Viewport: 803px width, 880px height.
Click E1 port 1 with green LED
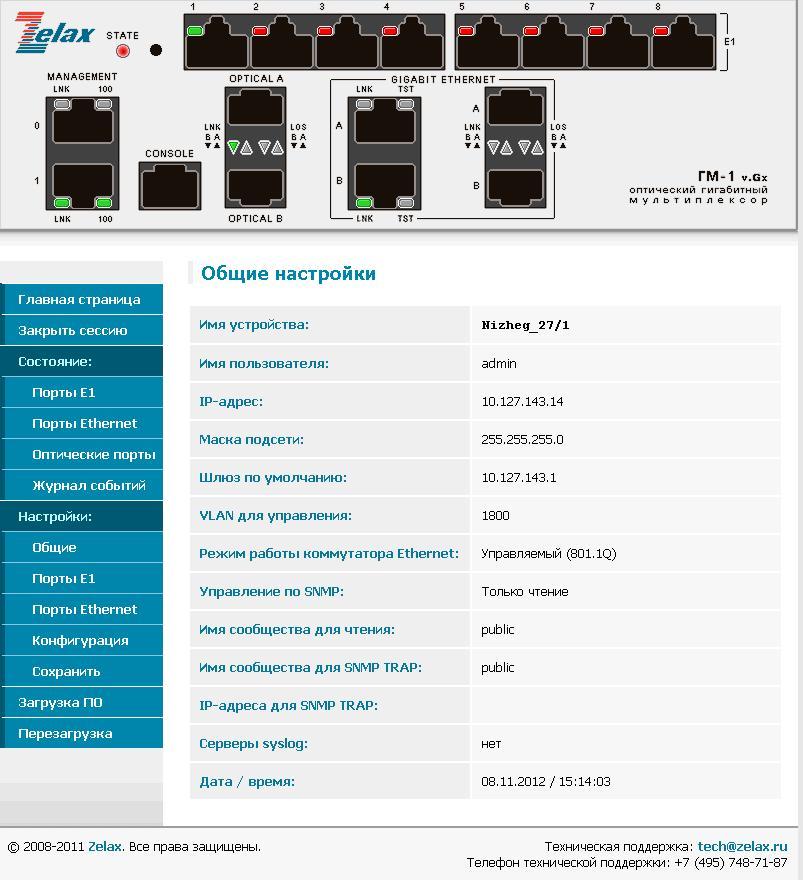click(x=217, y=43)
